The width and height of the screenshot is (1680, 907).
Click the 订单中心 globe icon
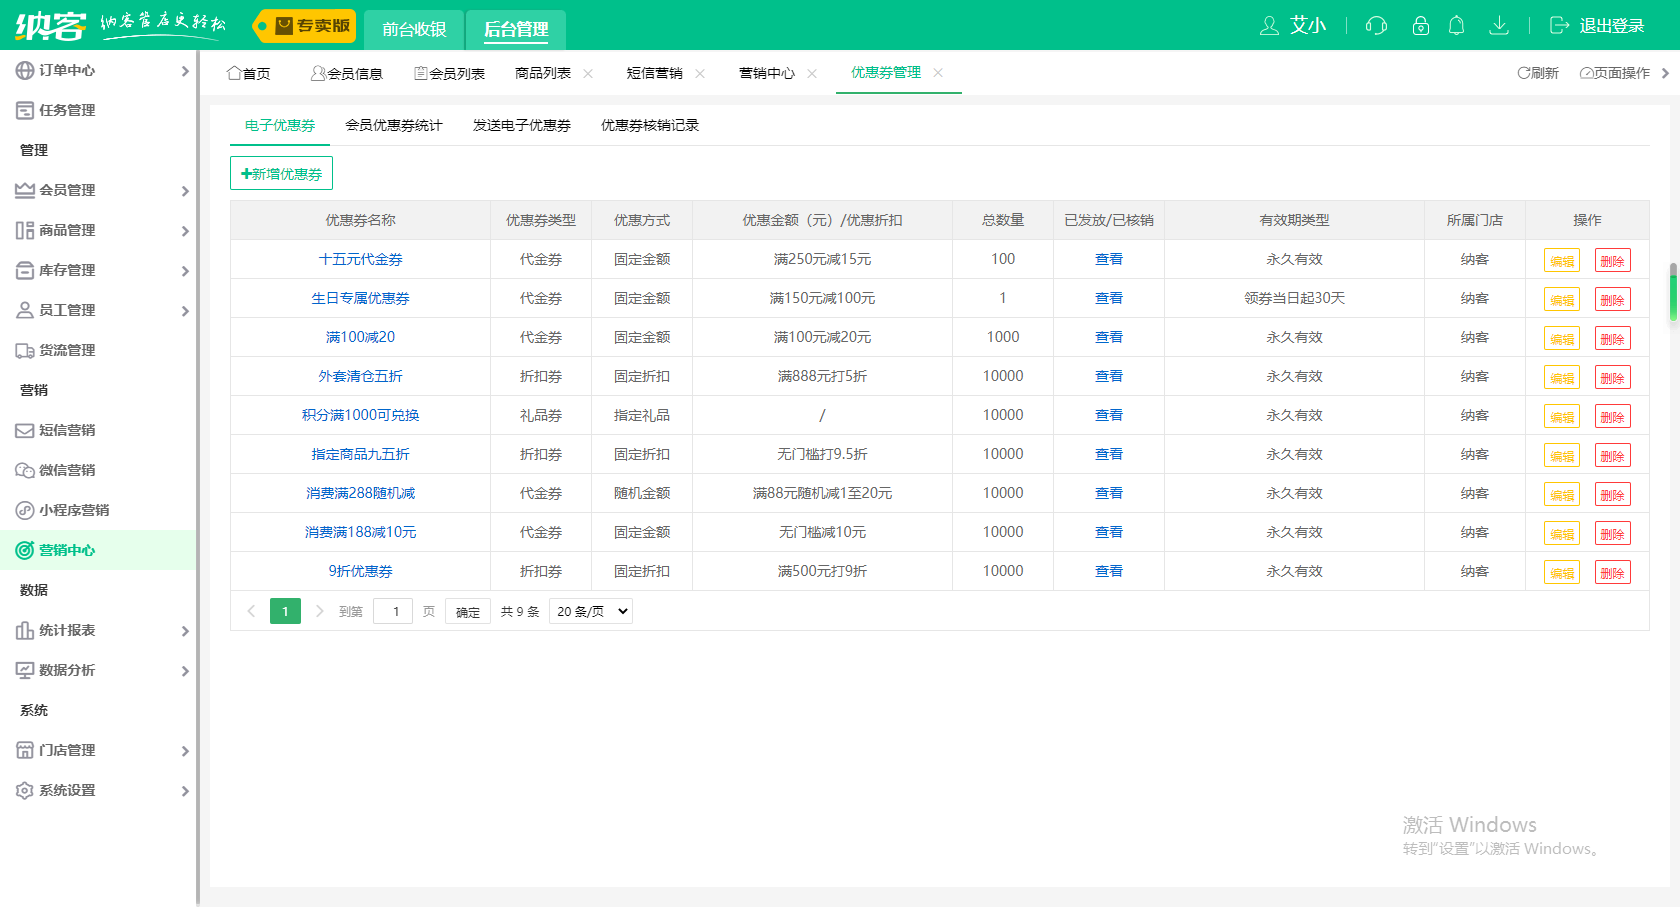click(25, 70)
